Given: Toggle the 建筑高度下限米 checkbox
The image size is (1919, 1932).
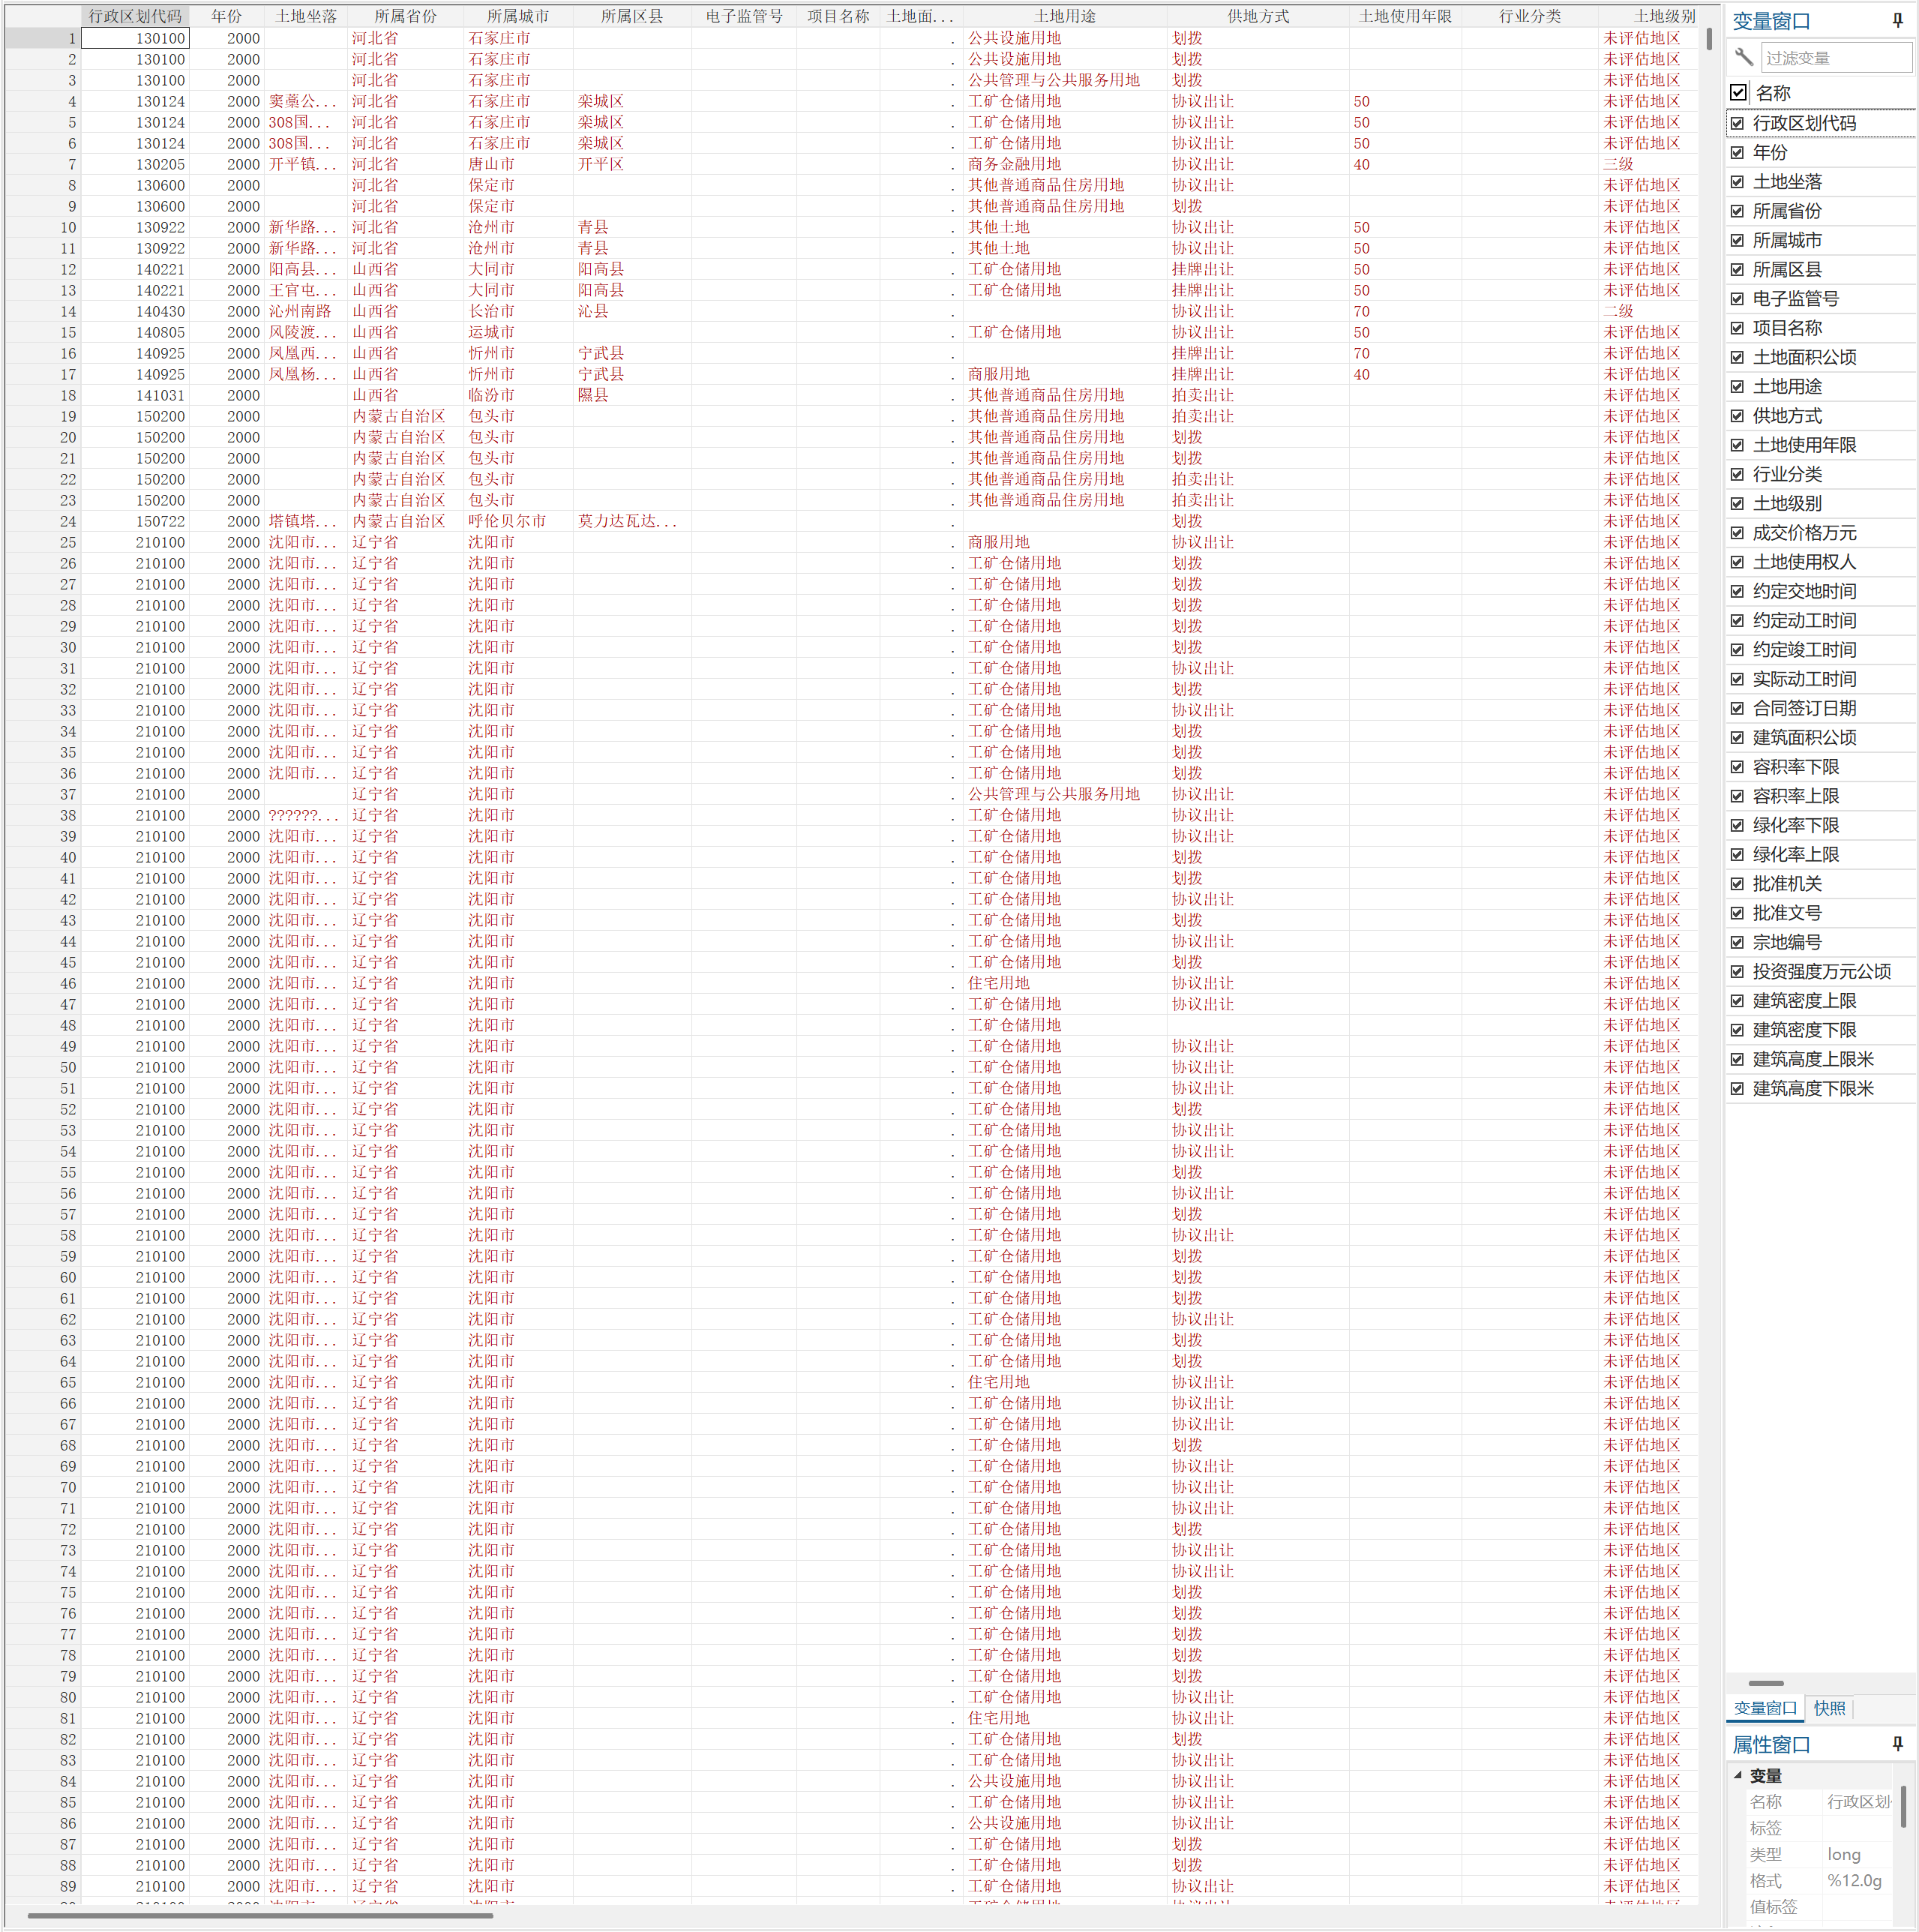Looking at the screenshot, I should (1737, 1088).
